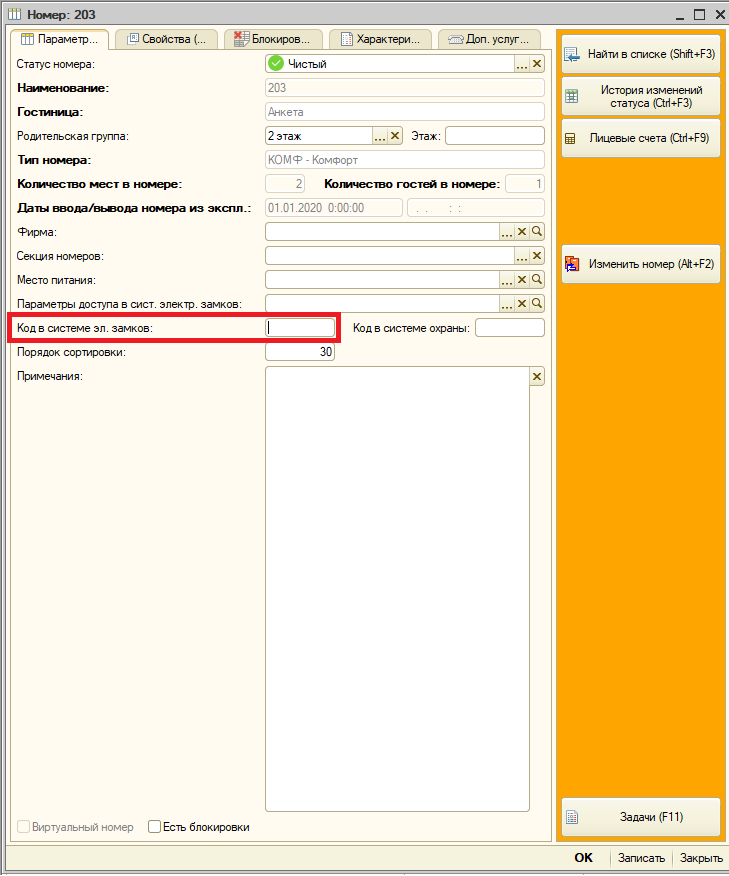Minimize the Номер: 203 window

680,16
